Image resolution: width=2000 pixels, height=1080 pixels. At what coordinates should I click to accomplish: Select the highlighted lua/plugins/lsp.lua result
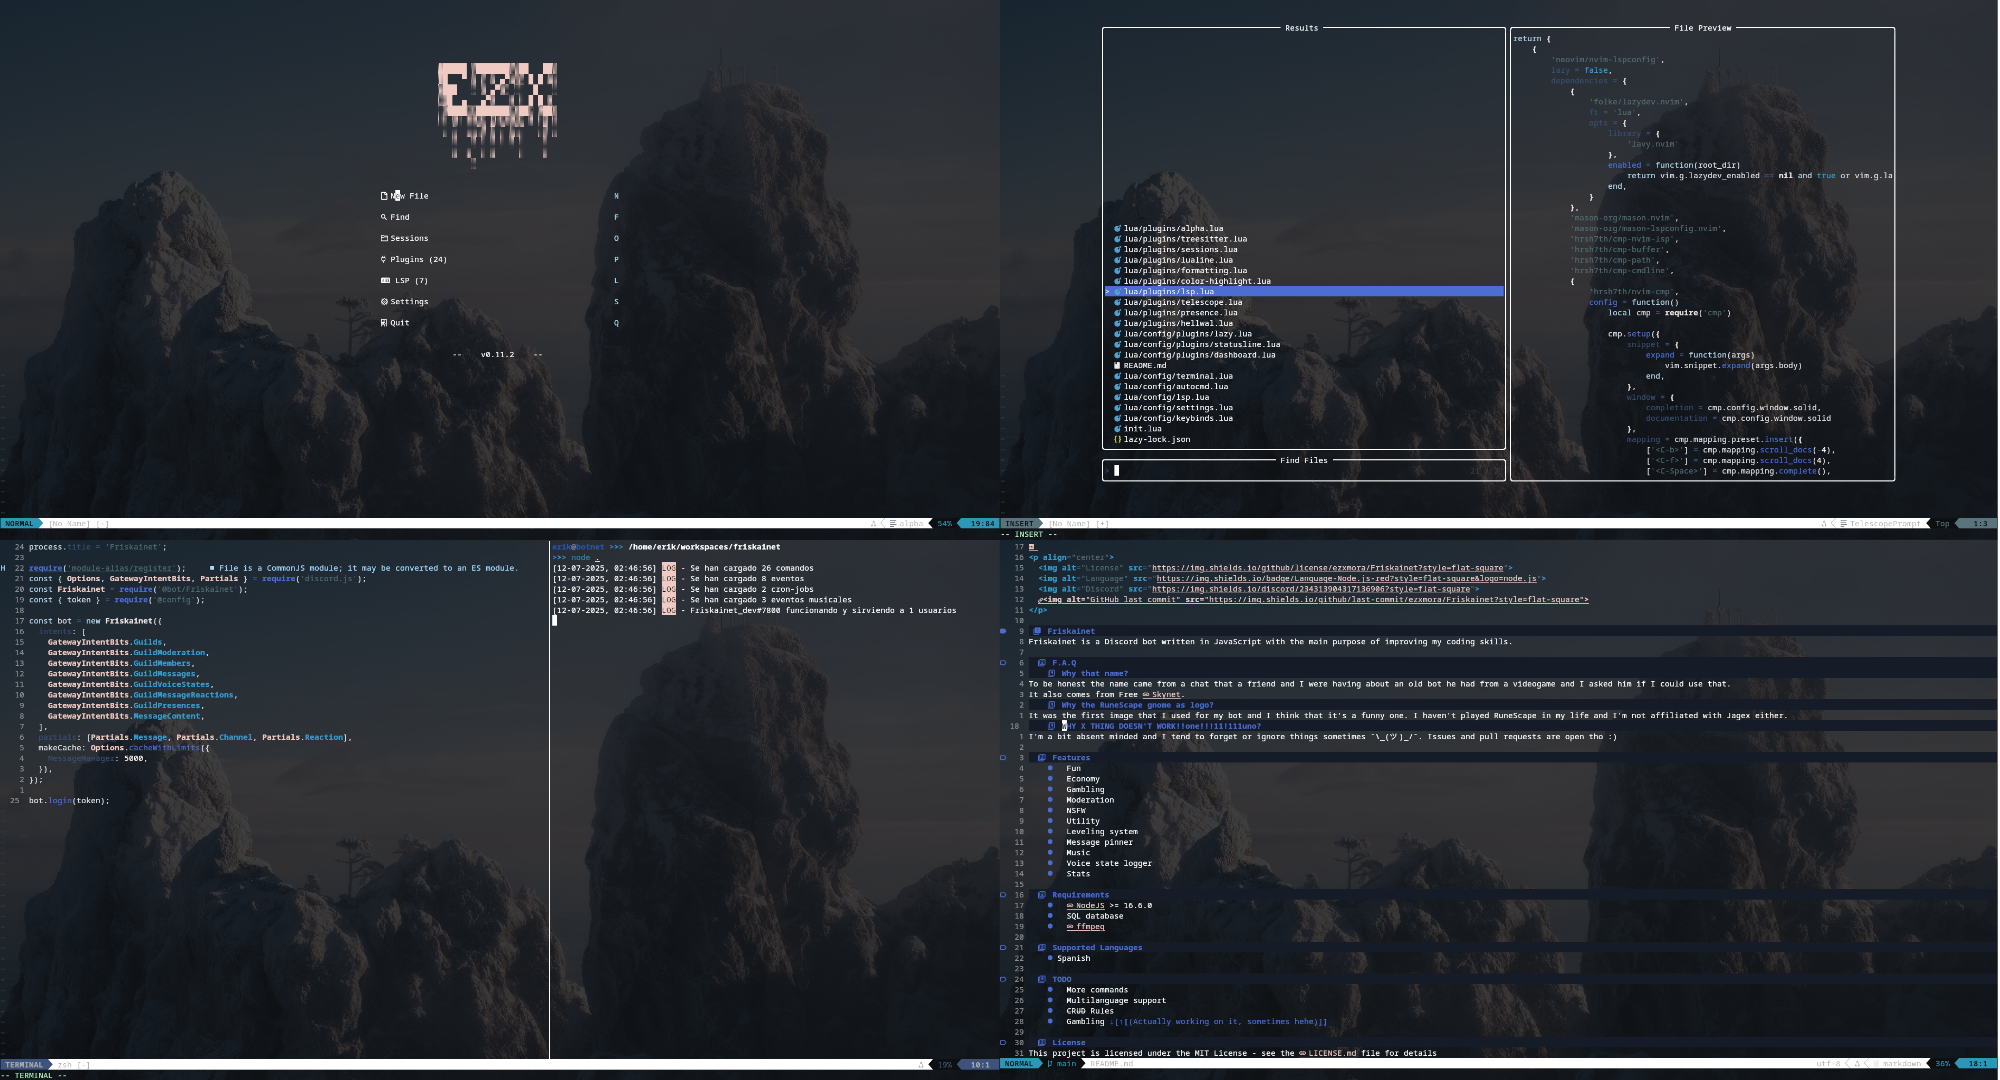click(x=1304, y=292)
